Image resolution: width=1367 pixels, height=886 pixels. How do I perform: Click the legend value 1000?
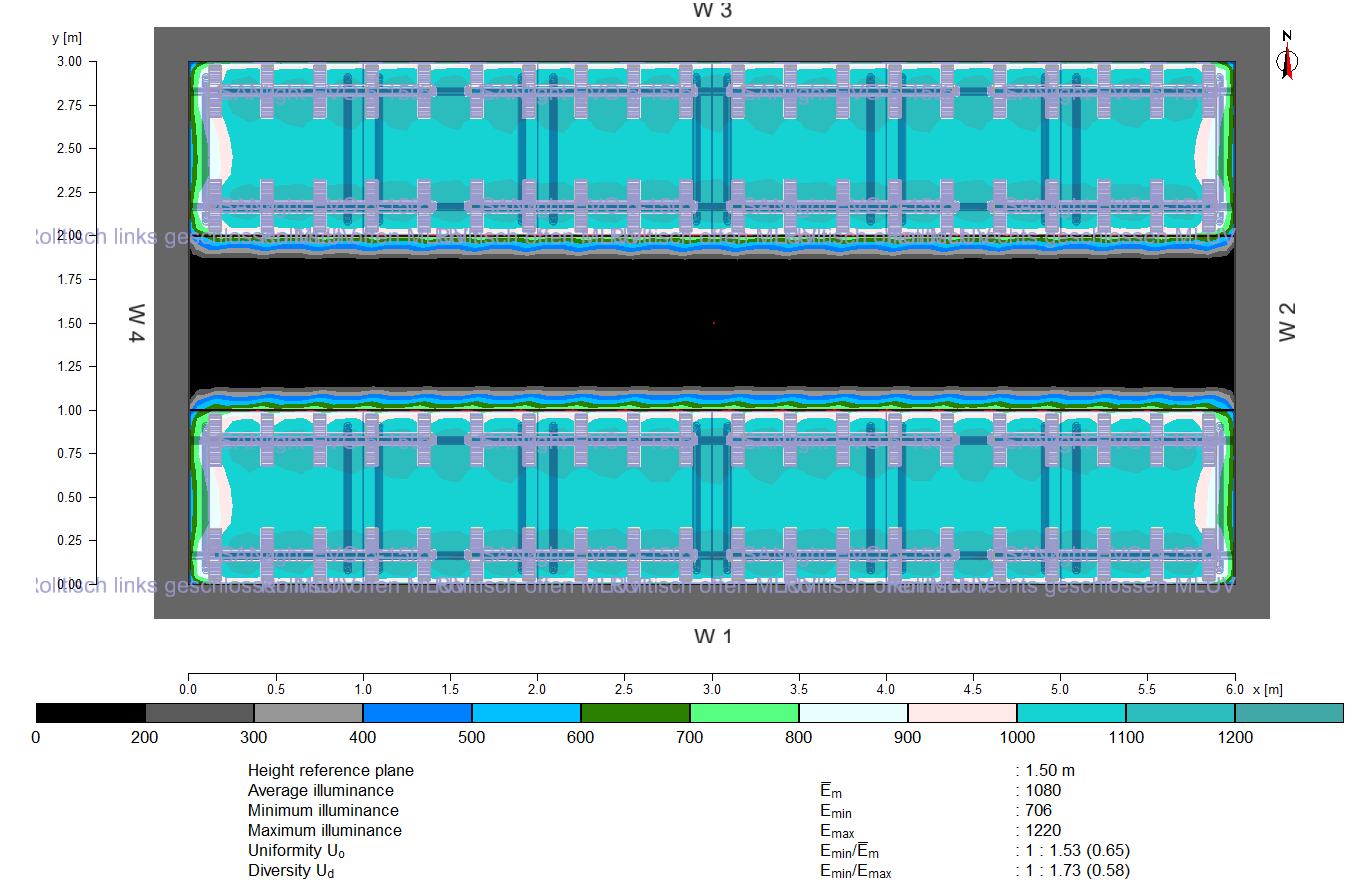pos(1017,738)
